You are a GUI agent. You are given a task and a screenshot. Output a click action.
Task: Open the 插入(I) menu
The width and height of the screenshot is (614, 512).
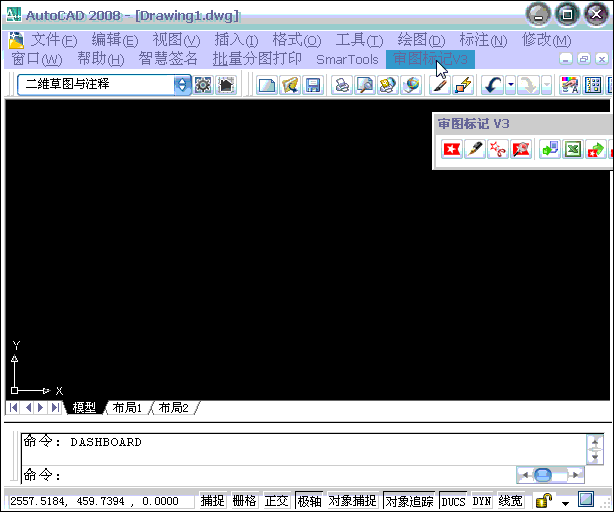click(x=237, y=40)
